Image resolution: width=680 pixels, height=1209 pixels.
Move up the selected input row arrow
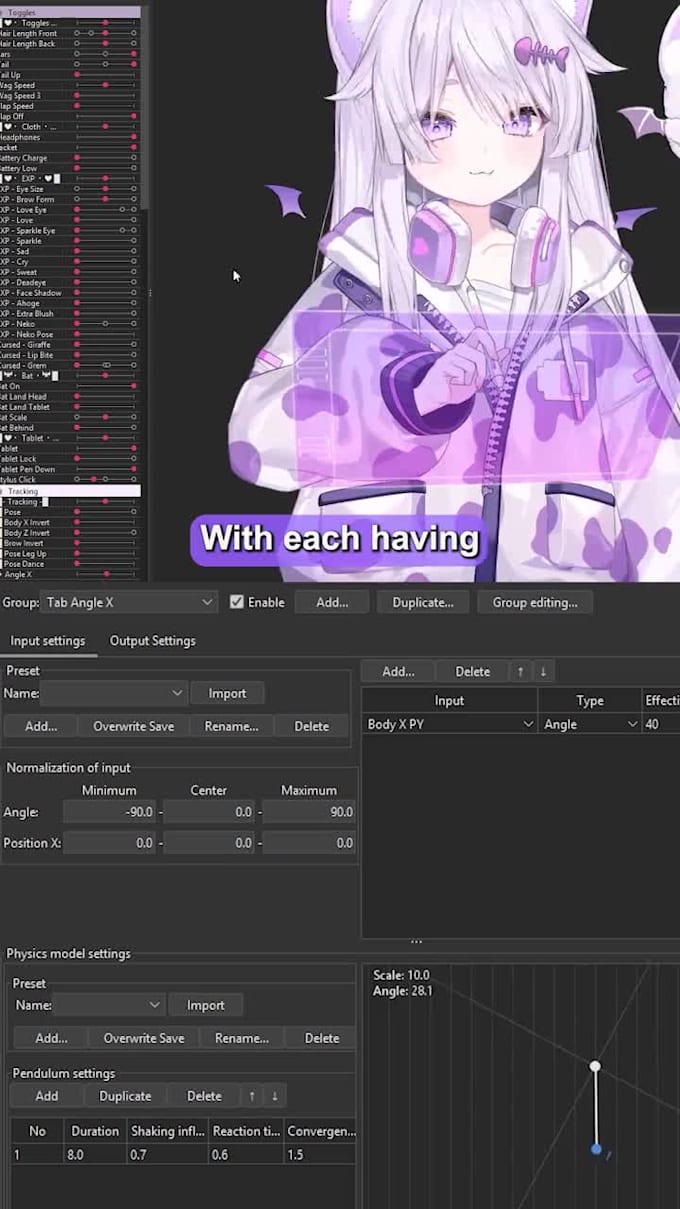pos(520,671)
